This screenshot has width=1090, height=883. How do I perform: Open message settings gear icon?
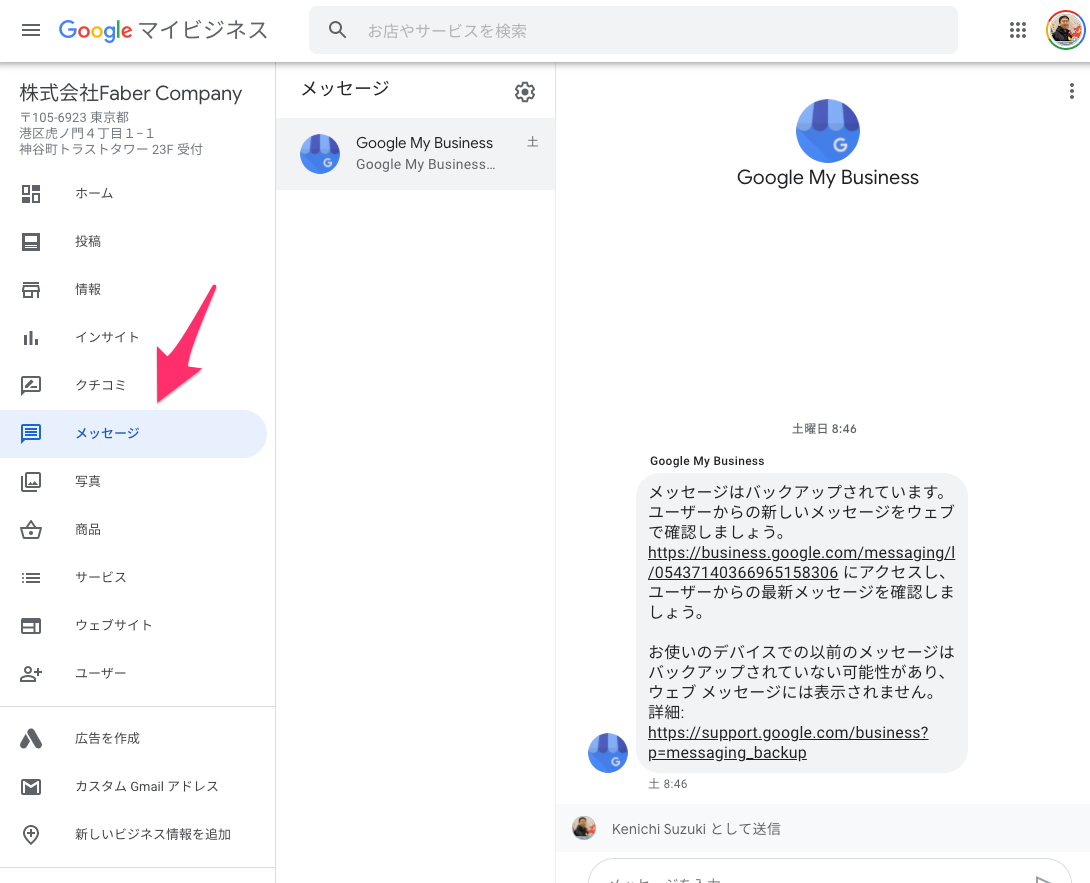coord(525,92)
